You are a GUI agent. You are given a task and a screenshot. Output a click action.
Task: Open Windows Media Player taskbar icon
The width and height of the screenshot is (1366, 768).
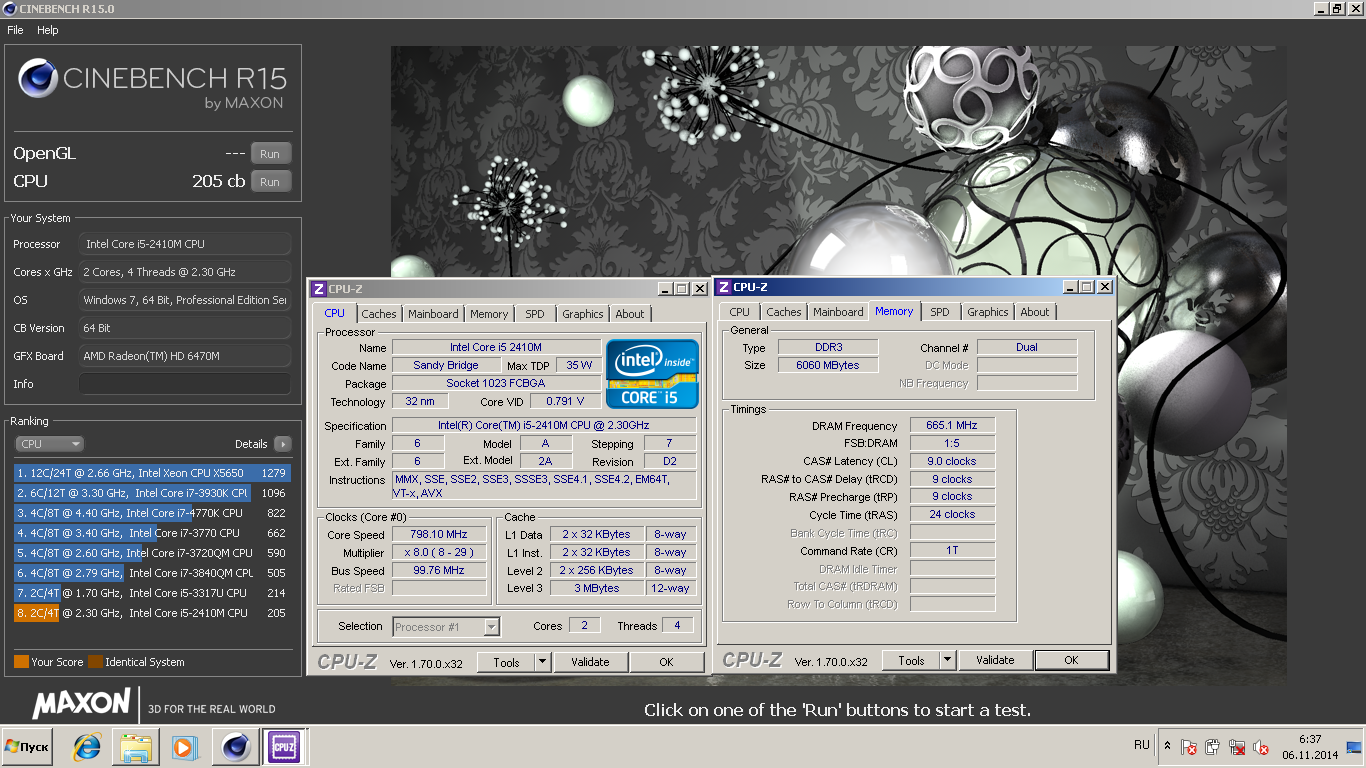click(x=183, y=747)
